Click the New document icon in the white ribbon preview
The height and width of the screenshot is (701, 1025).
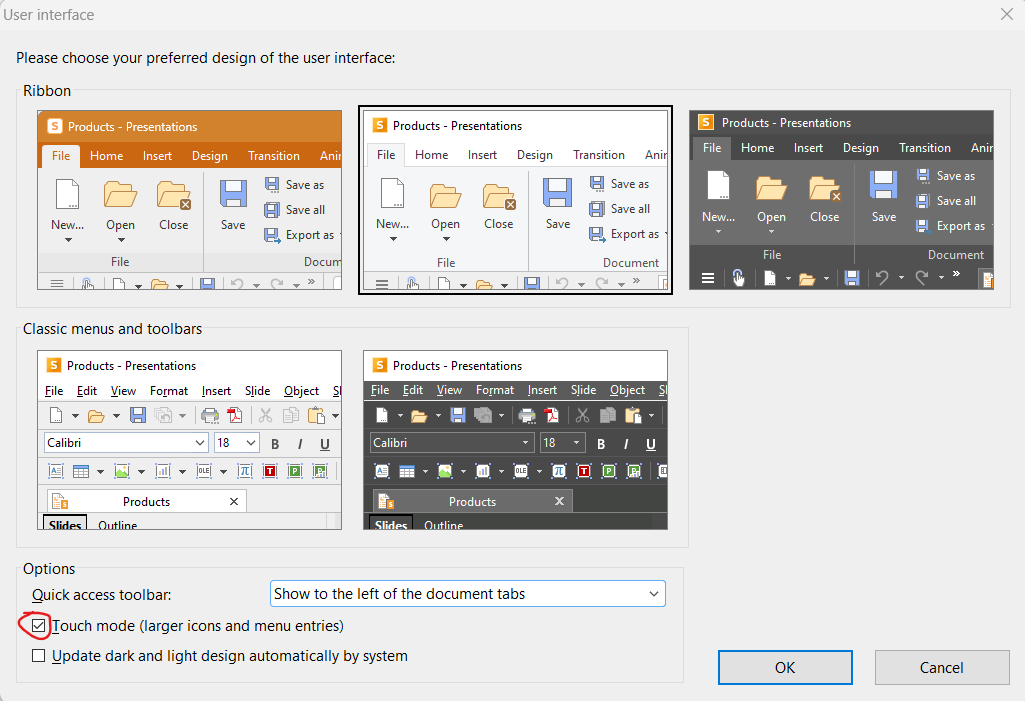pos(392,194)
